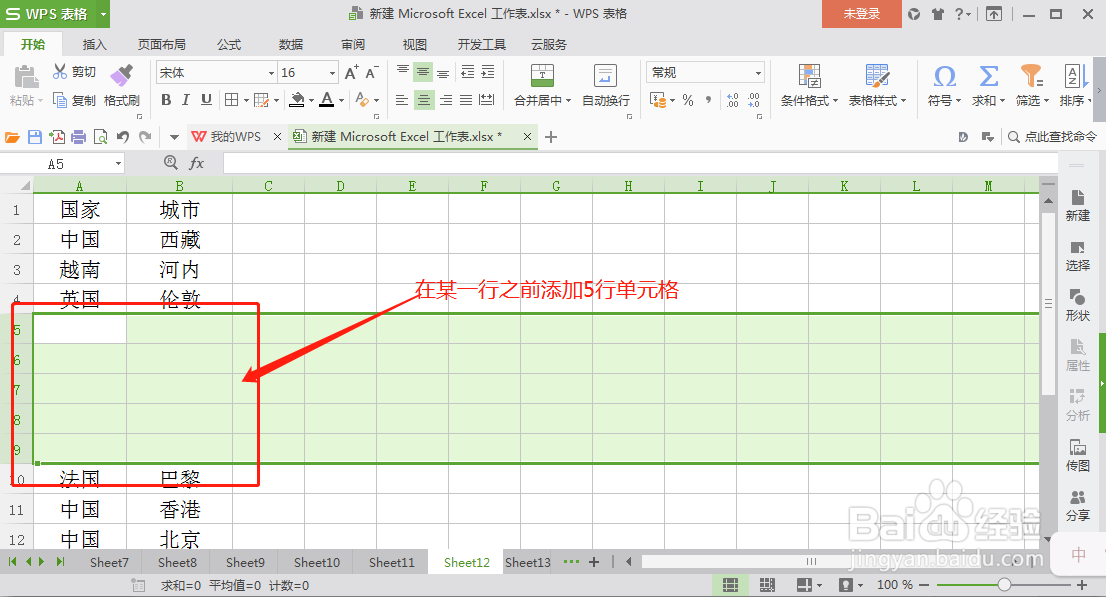Toggle align text left

pyautogui.click(x=401, y=100)
